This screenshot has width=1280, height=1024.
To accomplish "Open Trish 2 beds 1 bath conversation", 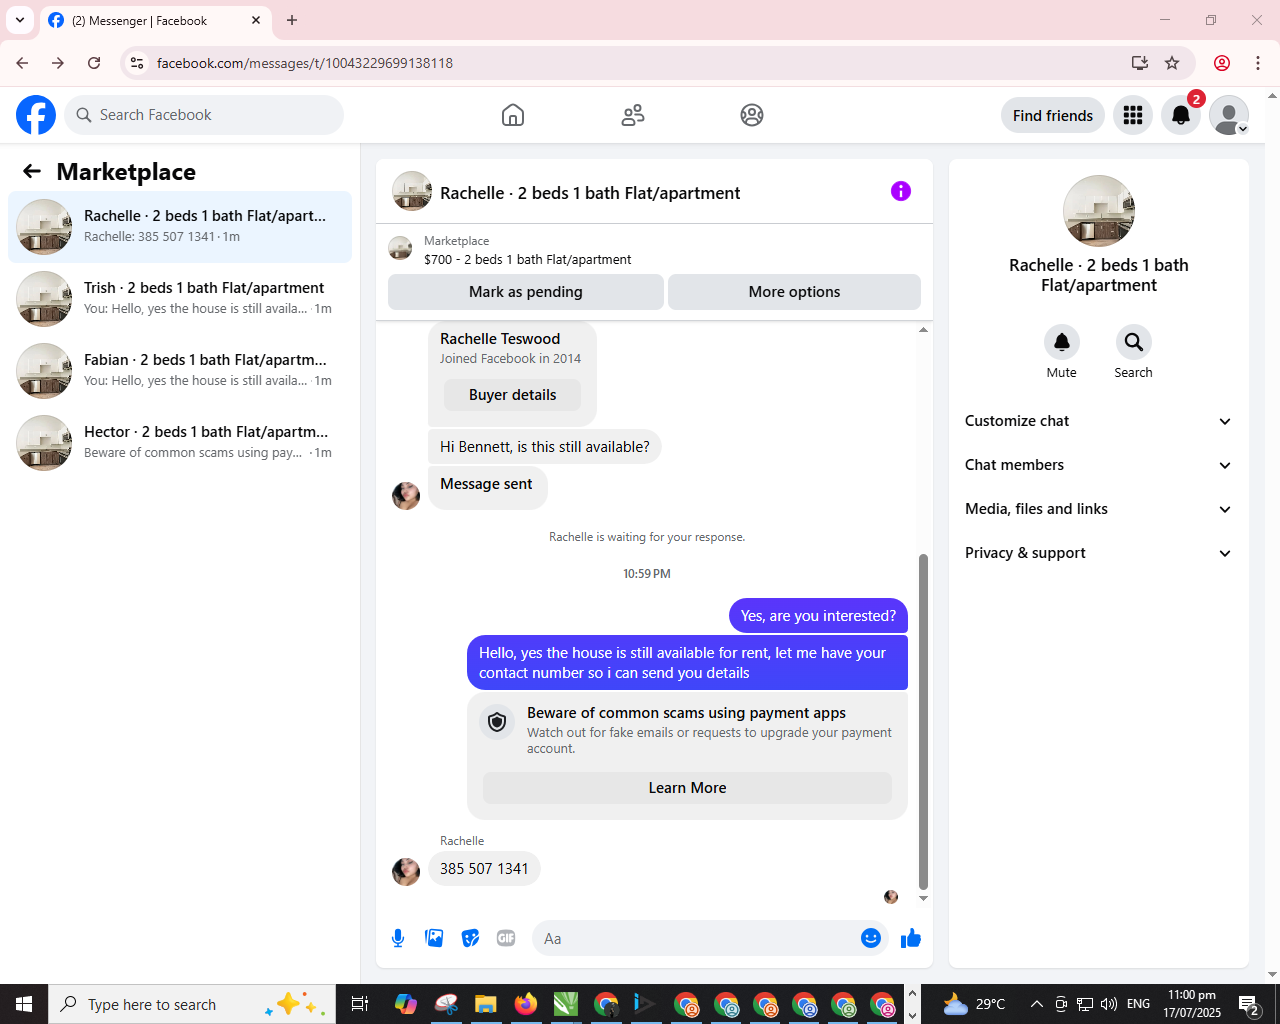I will 180,299.
